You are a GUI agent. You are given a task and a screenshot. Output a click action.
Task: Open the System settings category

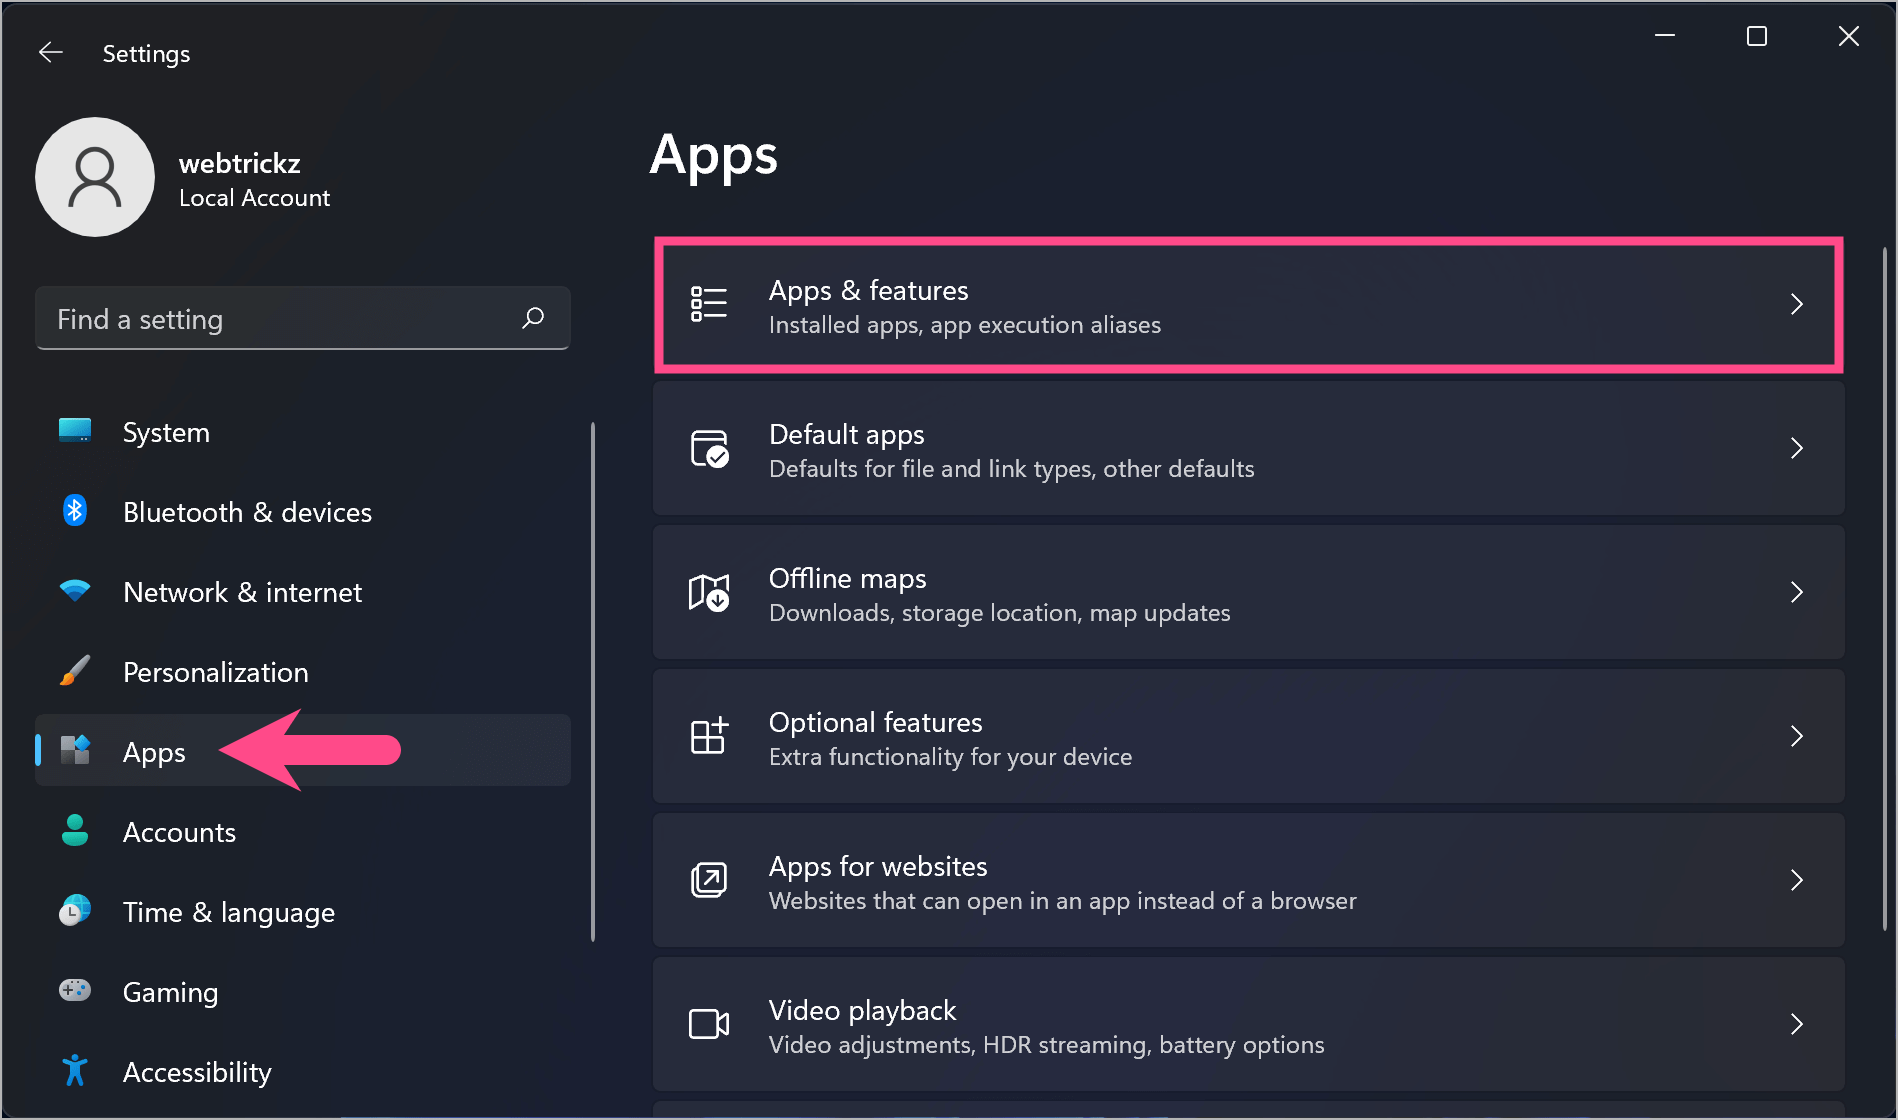click(x=166, y=432)
